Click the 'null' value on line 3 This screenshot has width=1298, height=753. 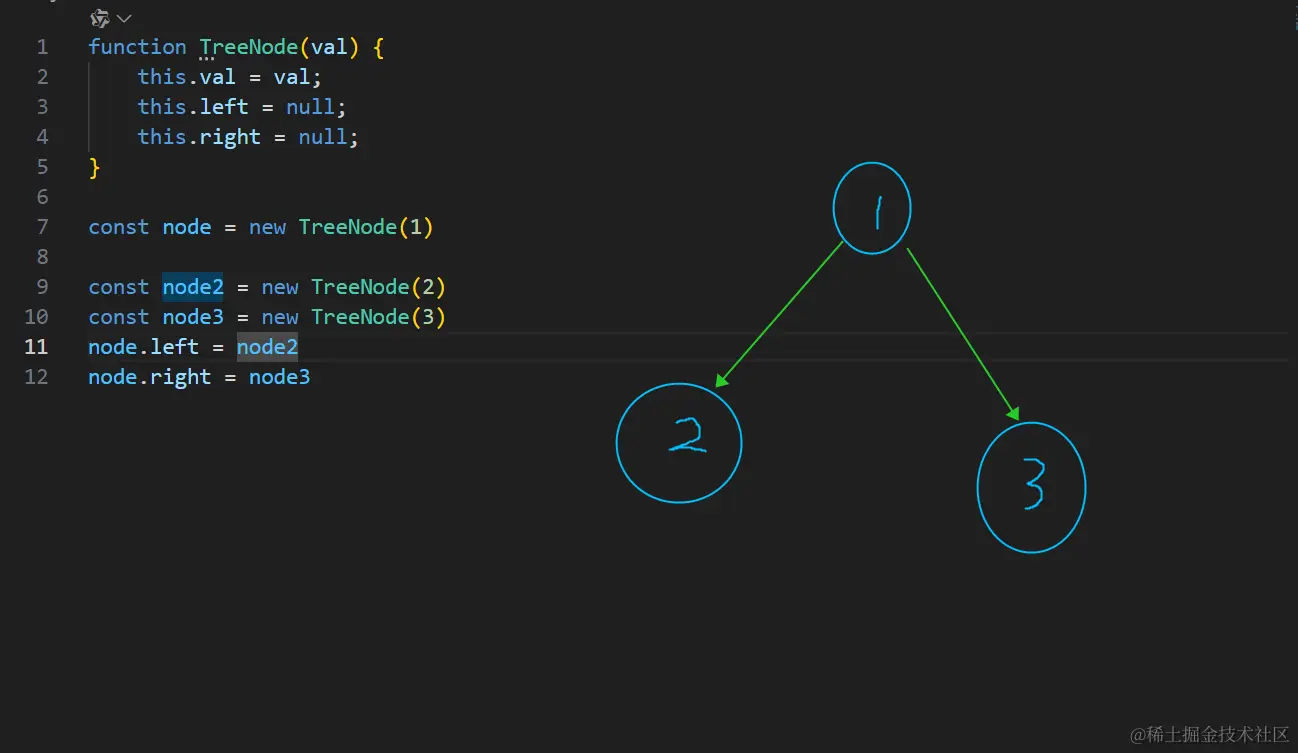tap(310, 107)
